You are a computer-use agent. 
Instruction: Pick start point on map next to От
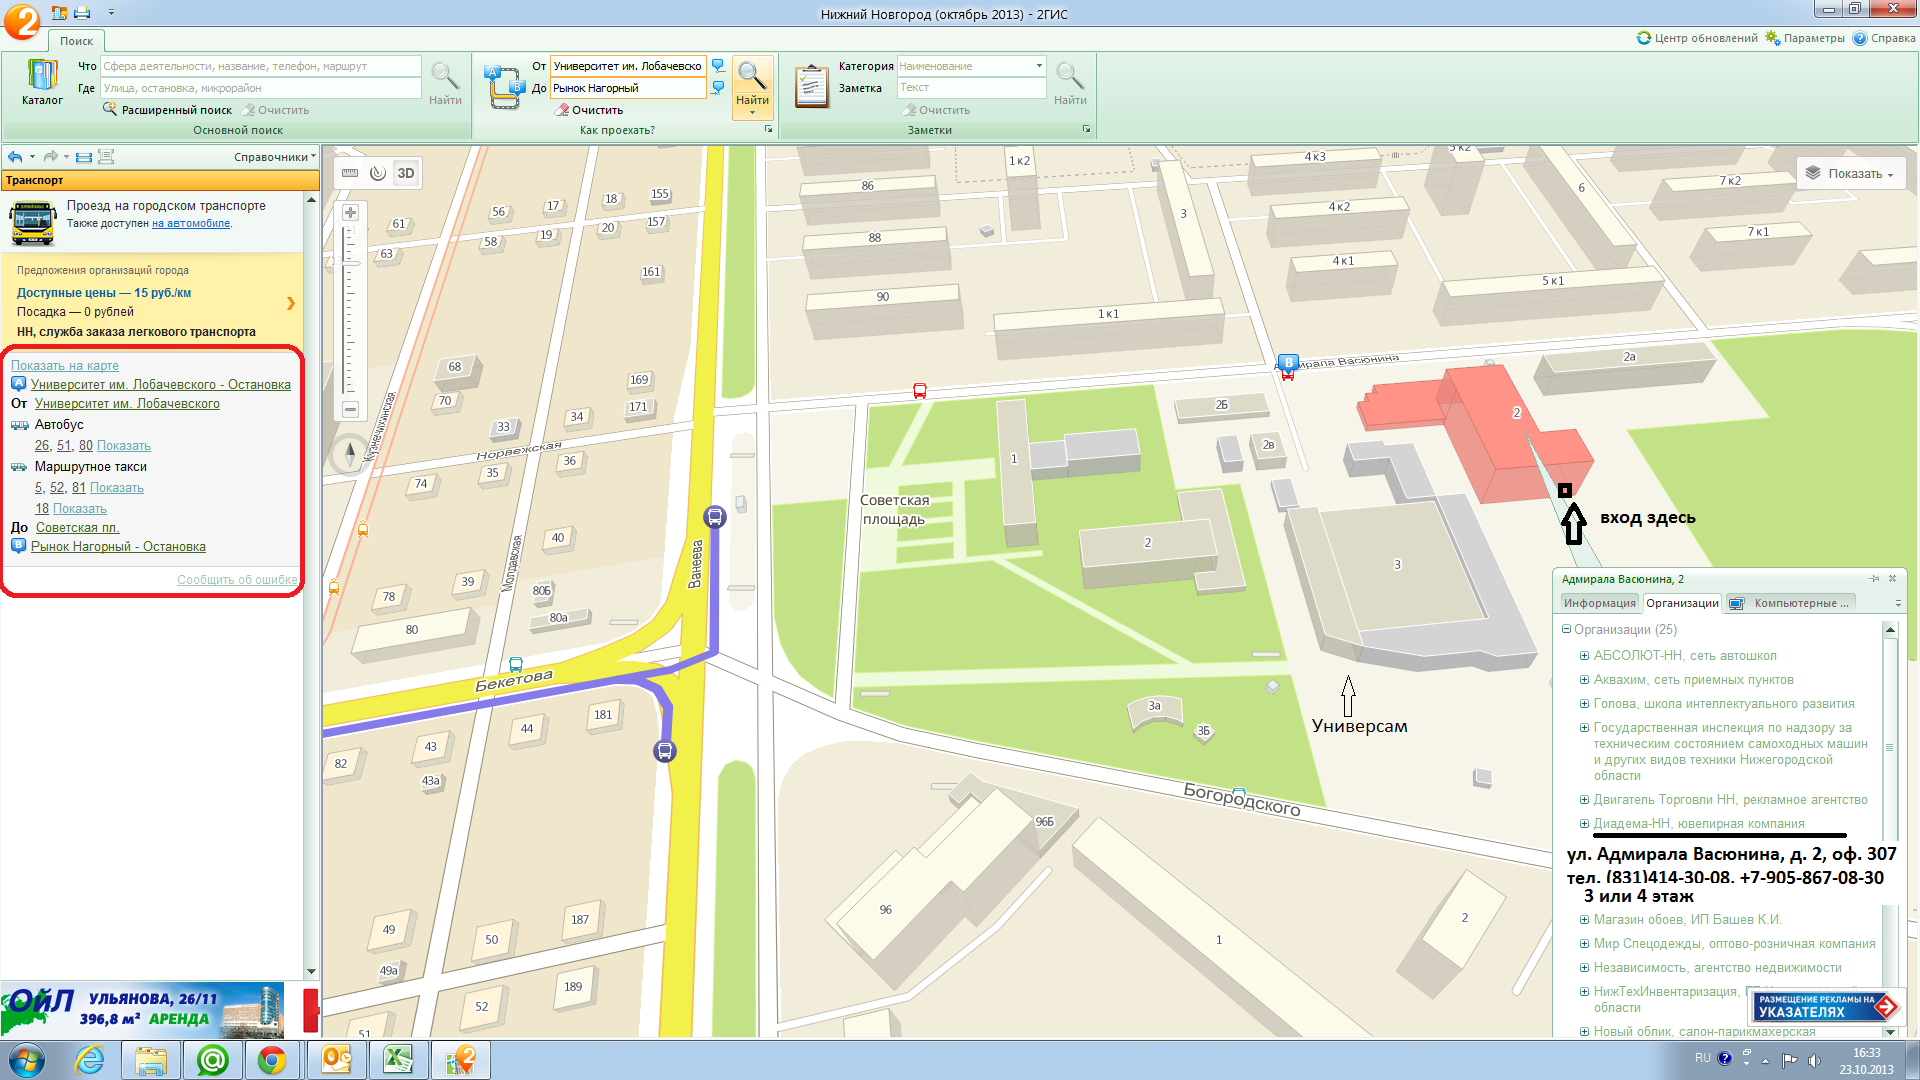(718, 66)
